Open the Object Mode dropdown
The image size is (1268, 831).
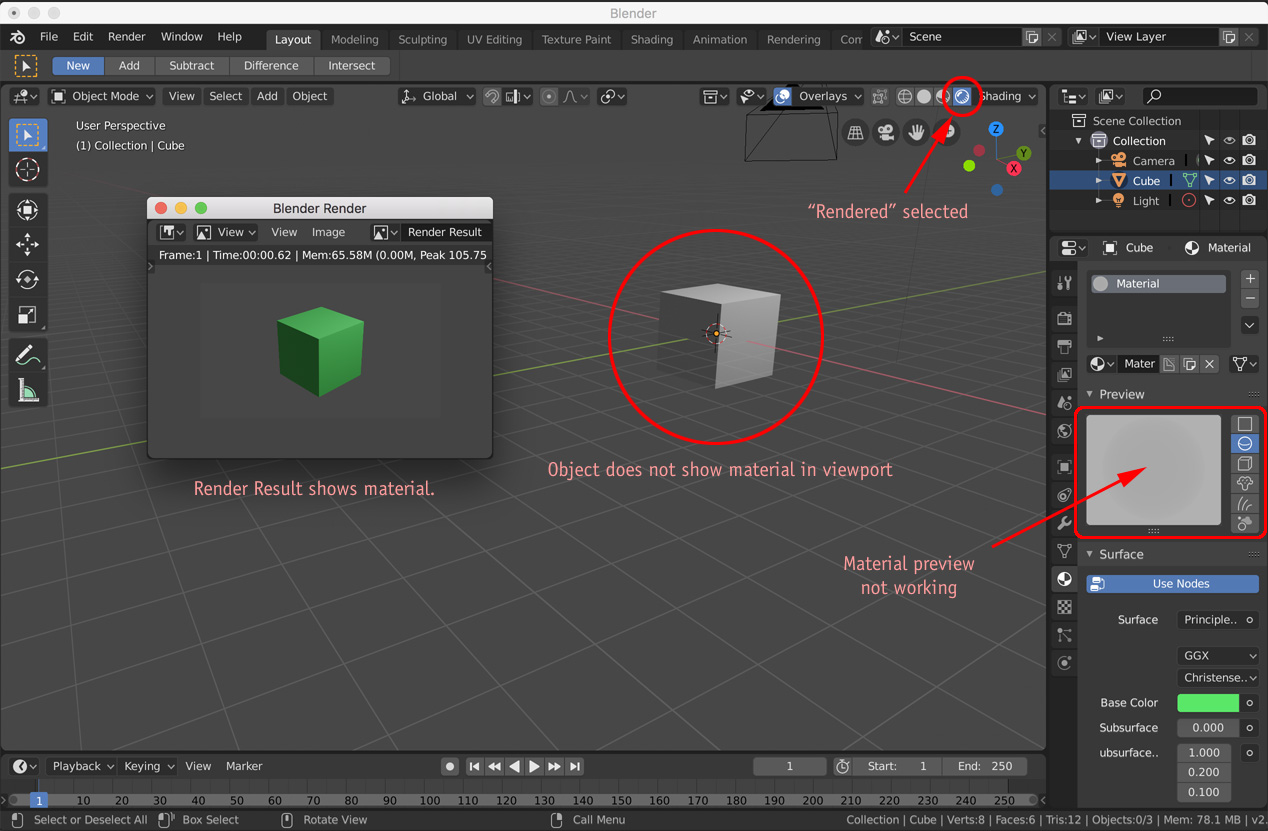(102, 96)
